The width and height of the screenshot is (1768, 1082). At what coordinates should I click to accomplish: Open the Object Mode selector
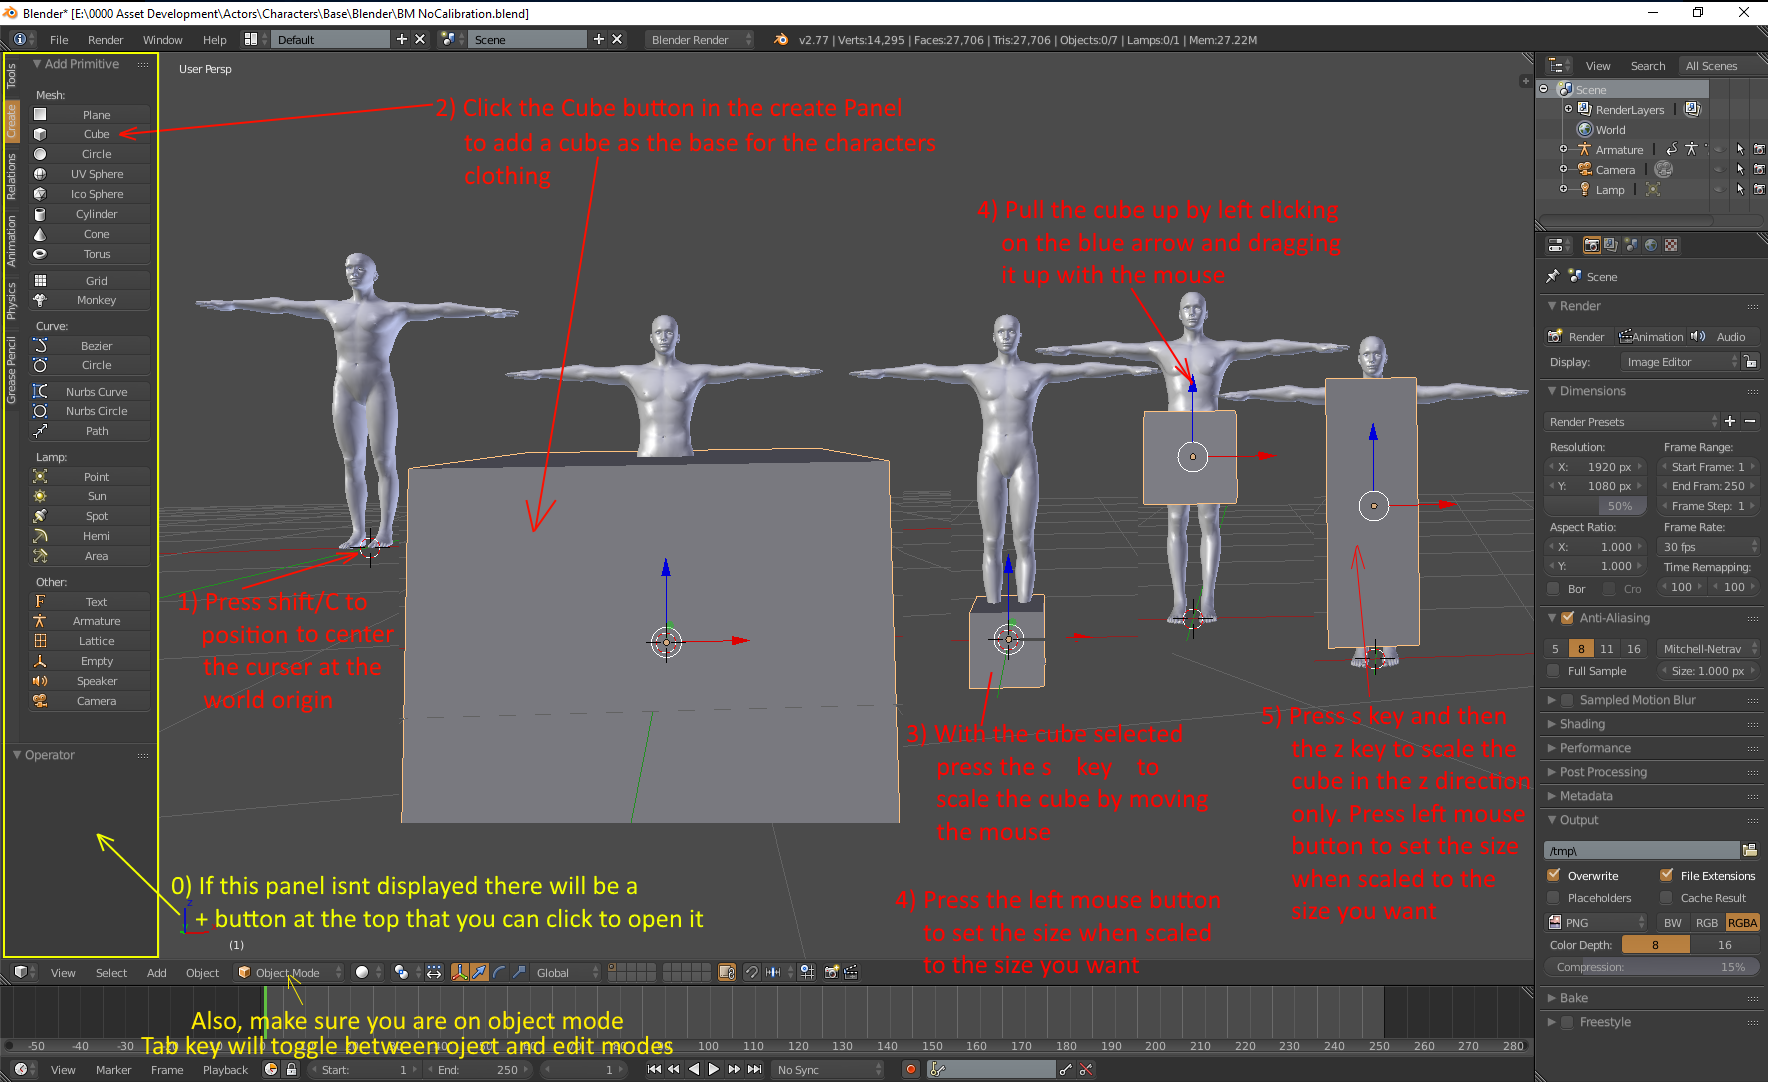288,972
